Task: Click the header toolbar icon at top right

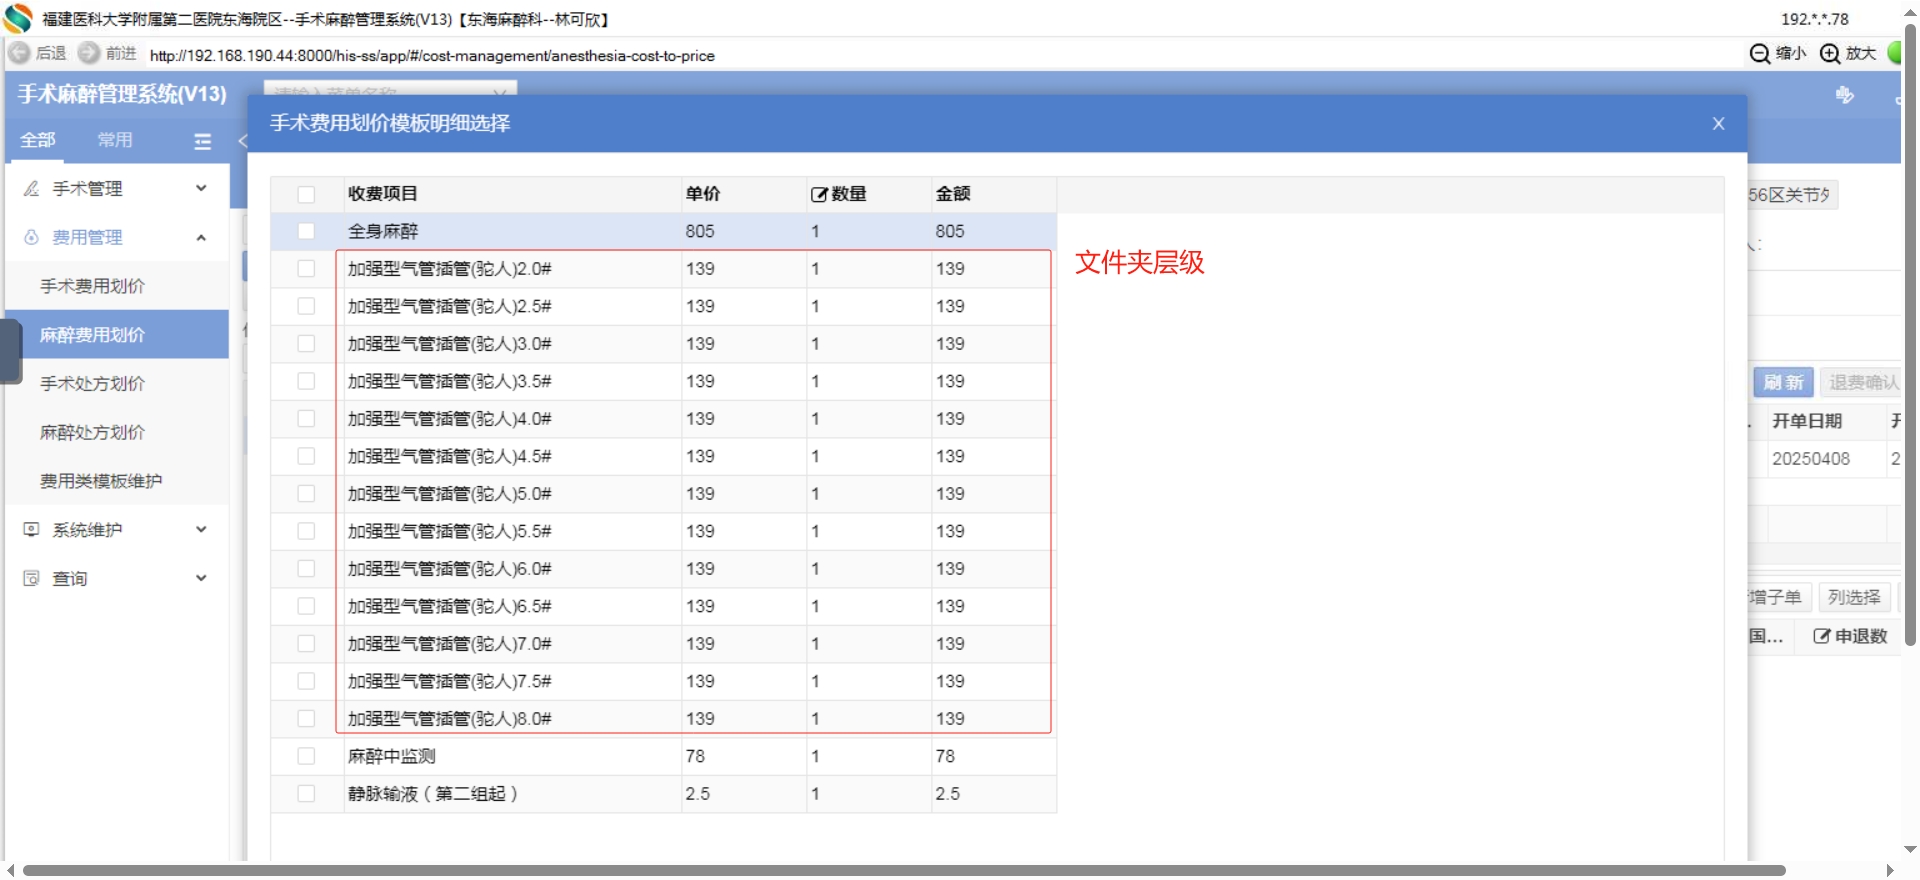Action: [1845, 95]
